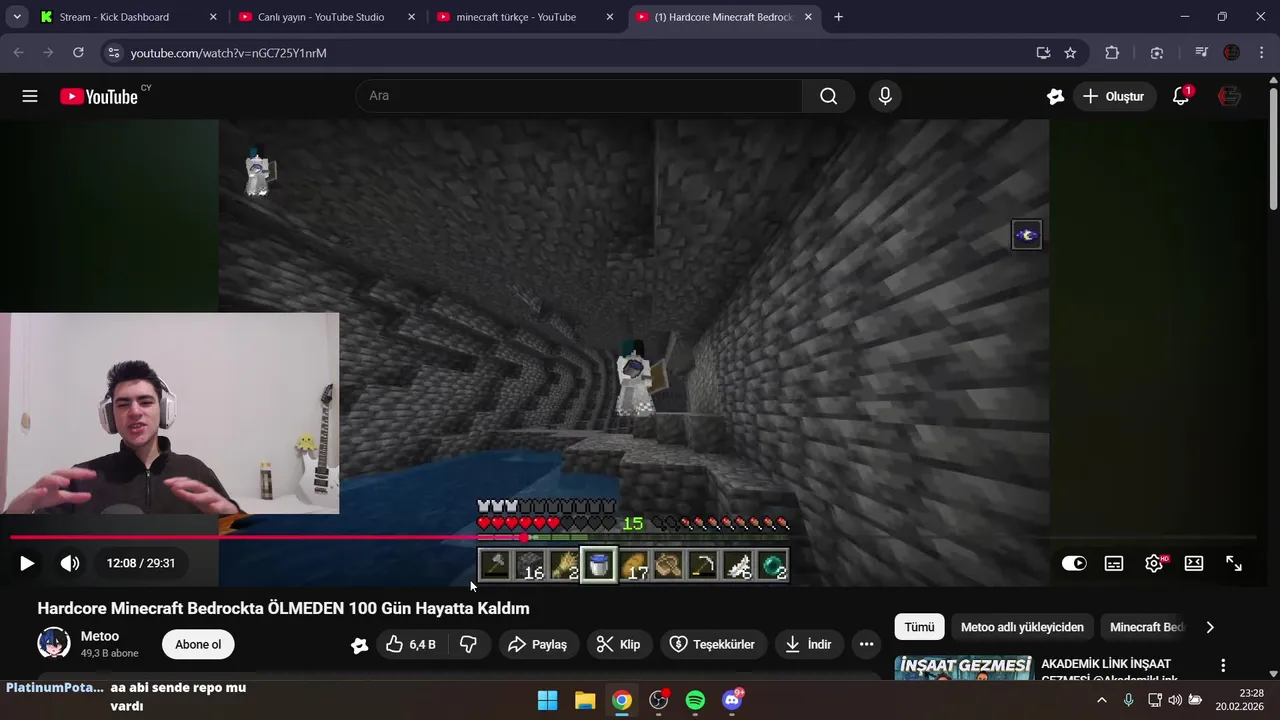Go to the YouTube home logo
This screenshot has width=1280, height=720.
coord(98,96)
